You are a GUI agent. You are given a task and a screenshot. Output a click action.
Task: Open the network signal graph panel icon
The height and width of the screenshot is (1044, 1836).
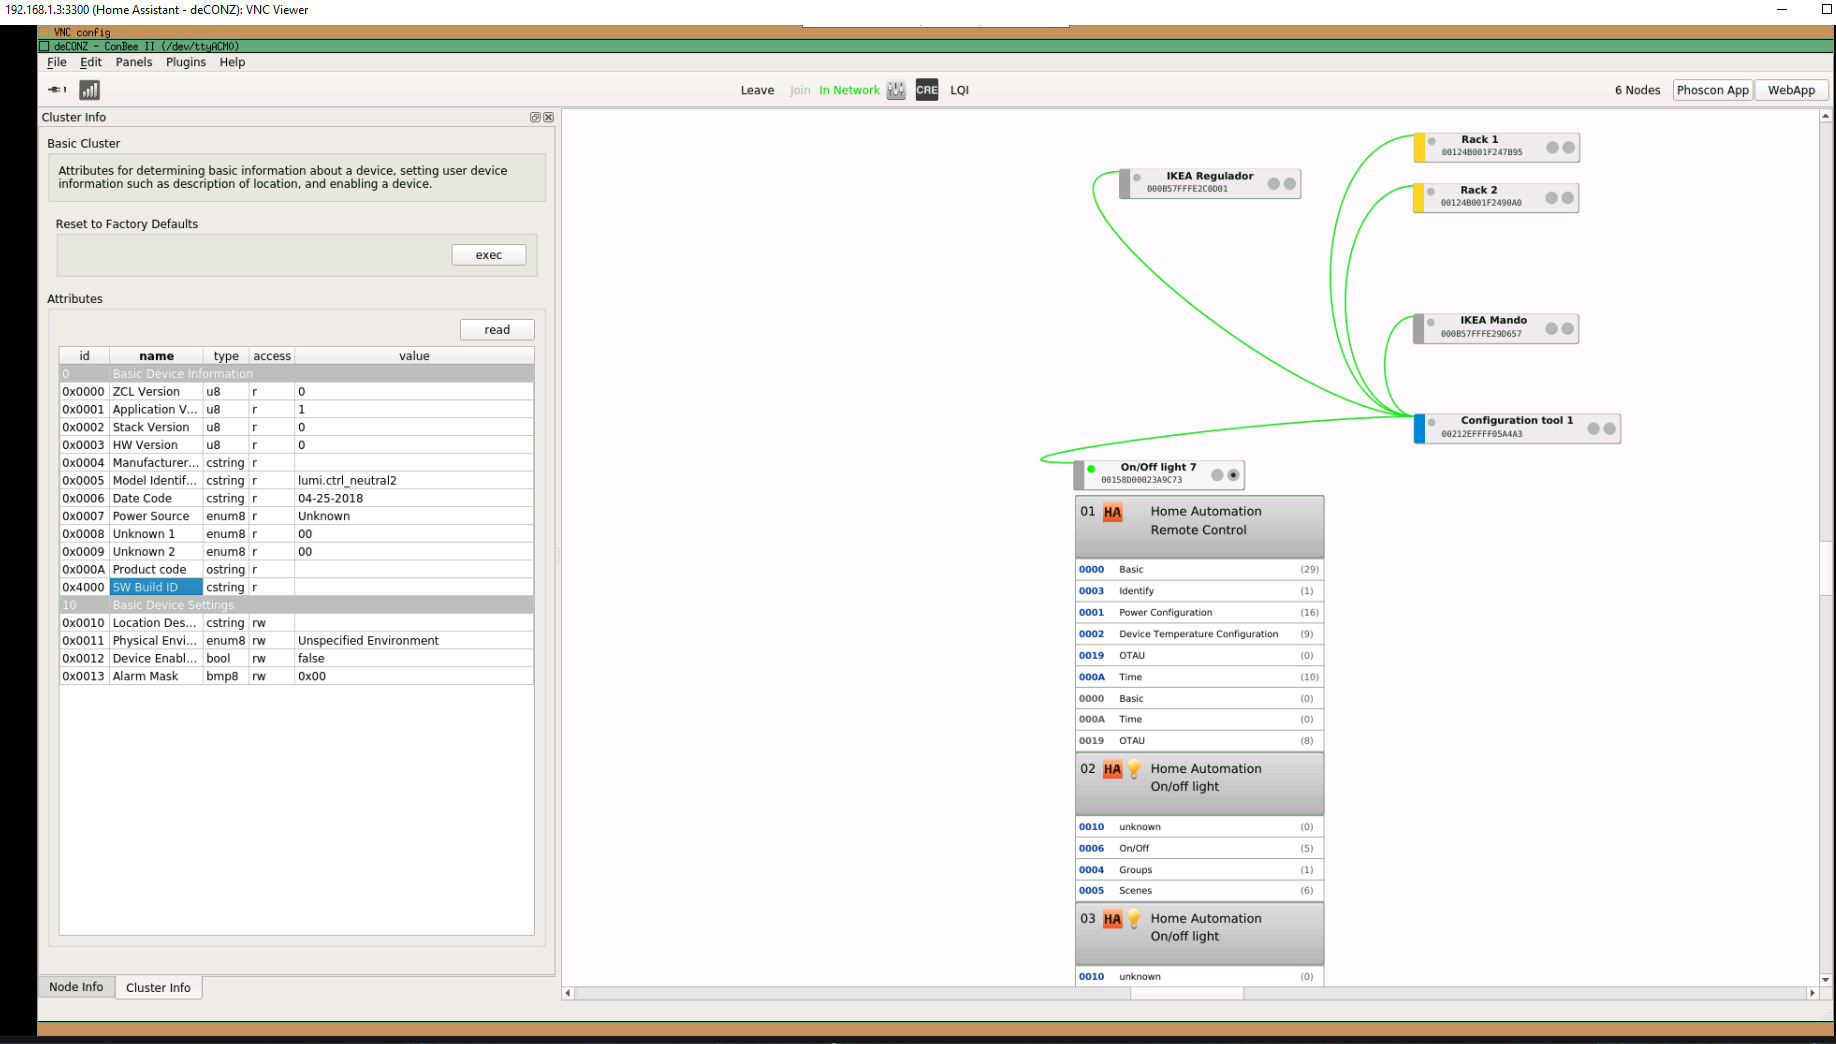pos(89,90)
